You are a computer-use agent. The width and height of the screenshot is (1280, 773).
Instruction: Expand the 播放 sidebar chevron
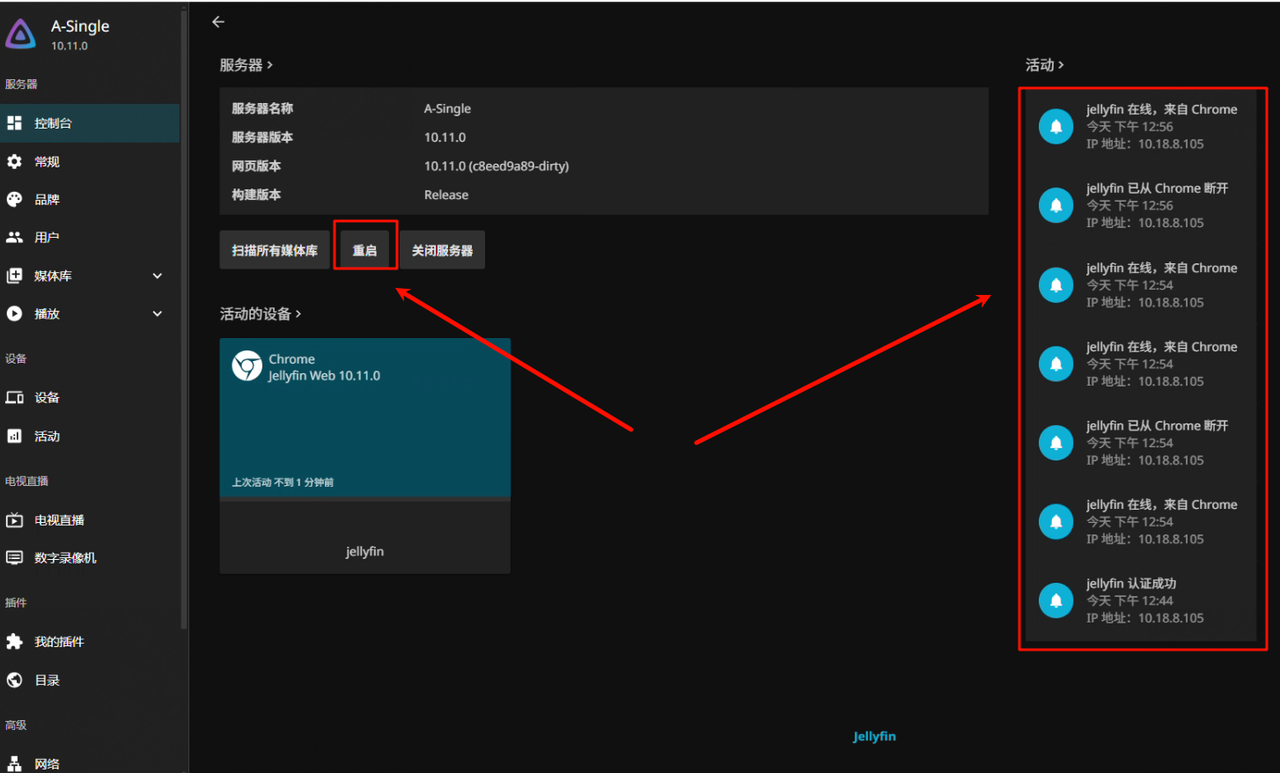click(157, 313)
